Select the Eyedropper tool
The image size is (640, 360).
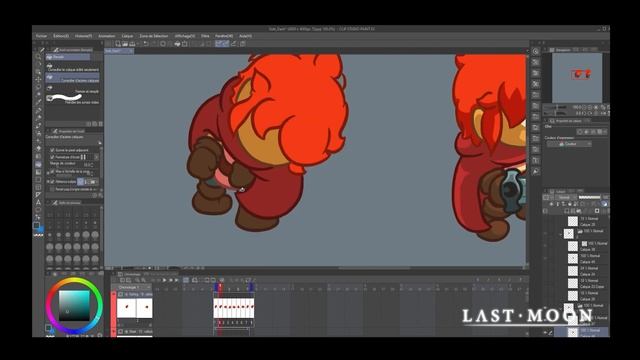coord(38,102)
